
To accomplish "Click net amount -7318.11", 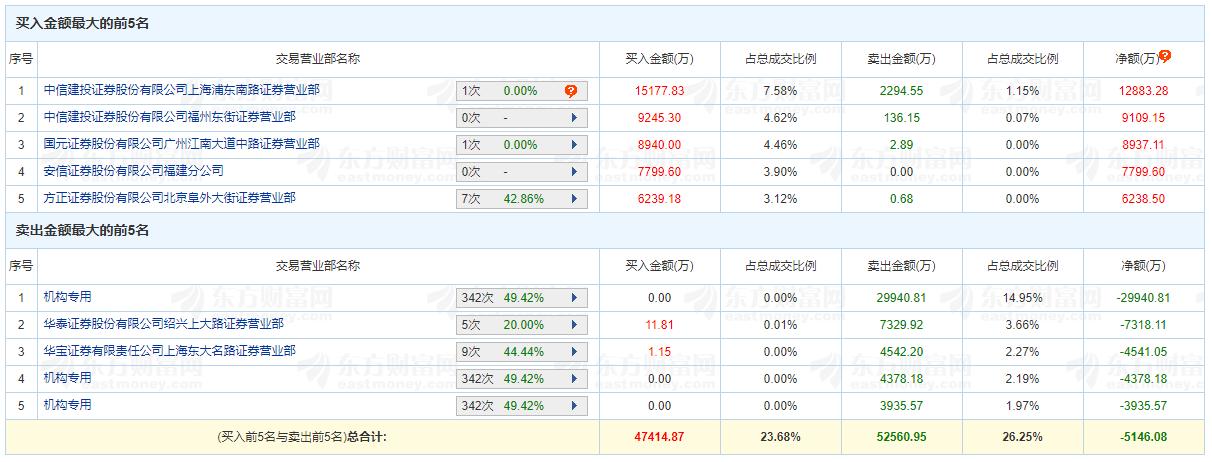I will pyautogui.click(x=1144, y=325).
